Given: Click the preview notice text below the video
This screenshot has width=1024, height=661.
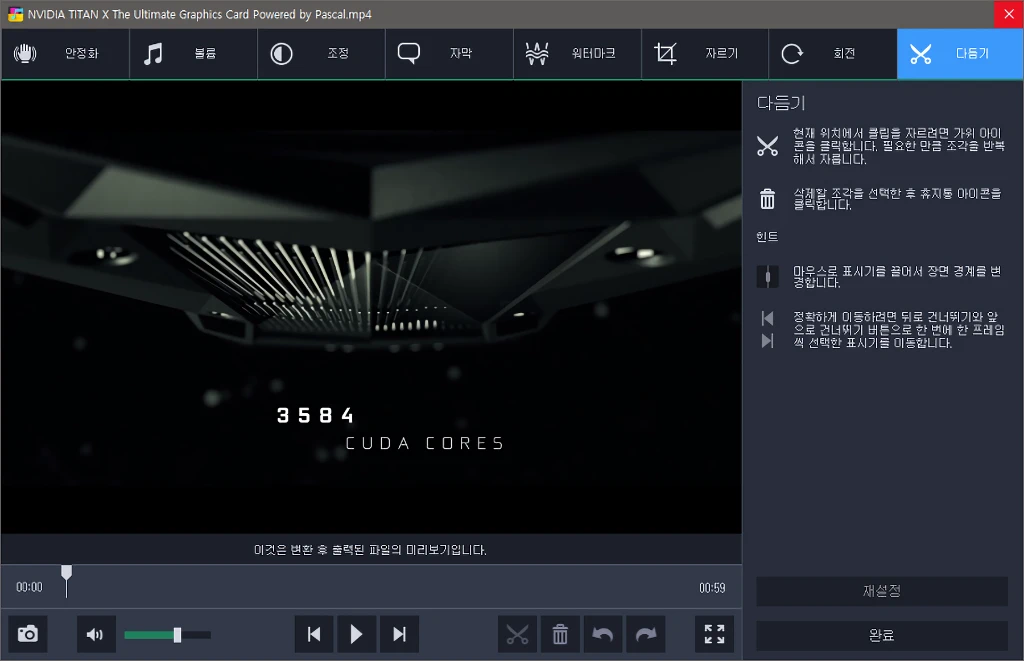Looking at the screenshot, I should (370, 550).
